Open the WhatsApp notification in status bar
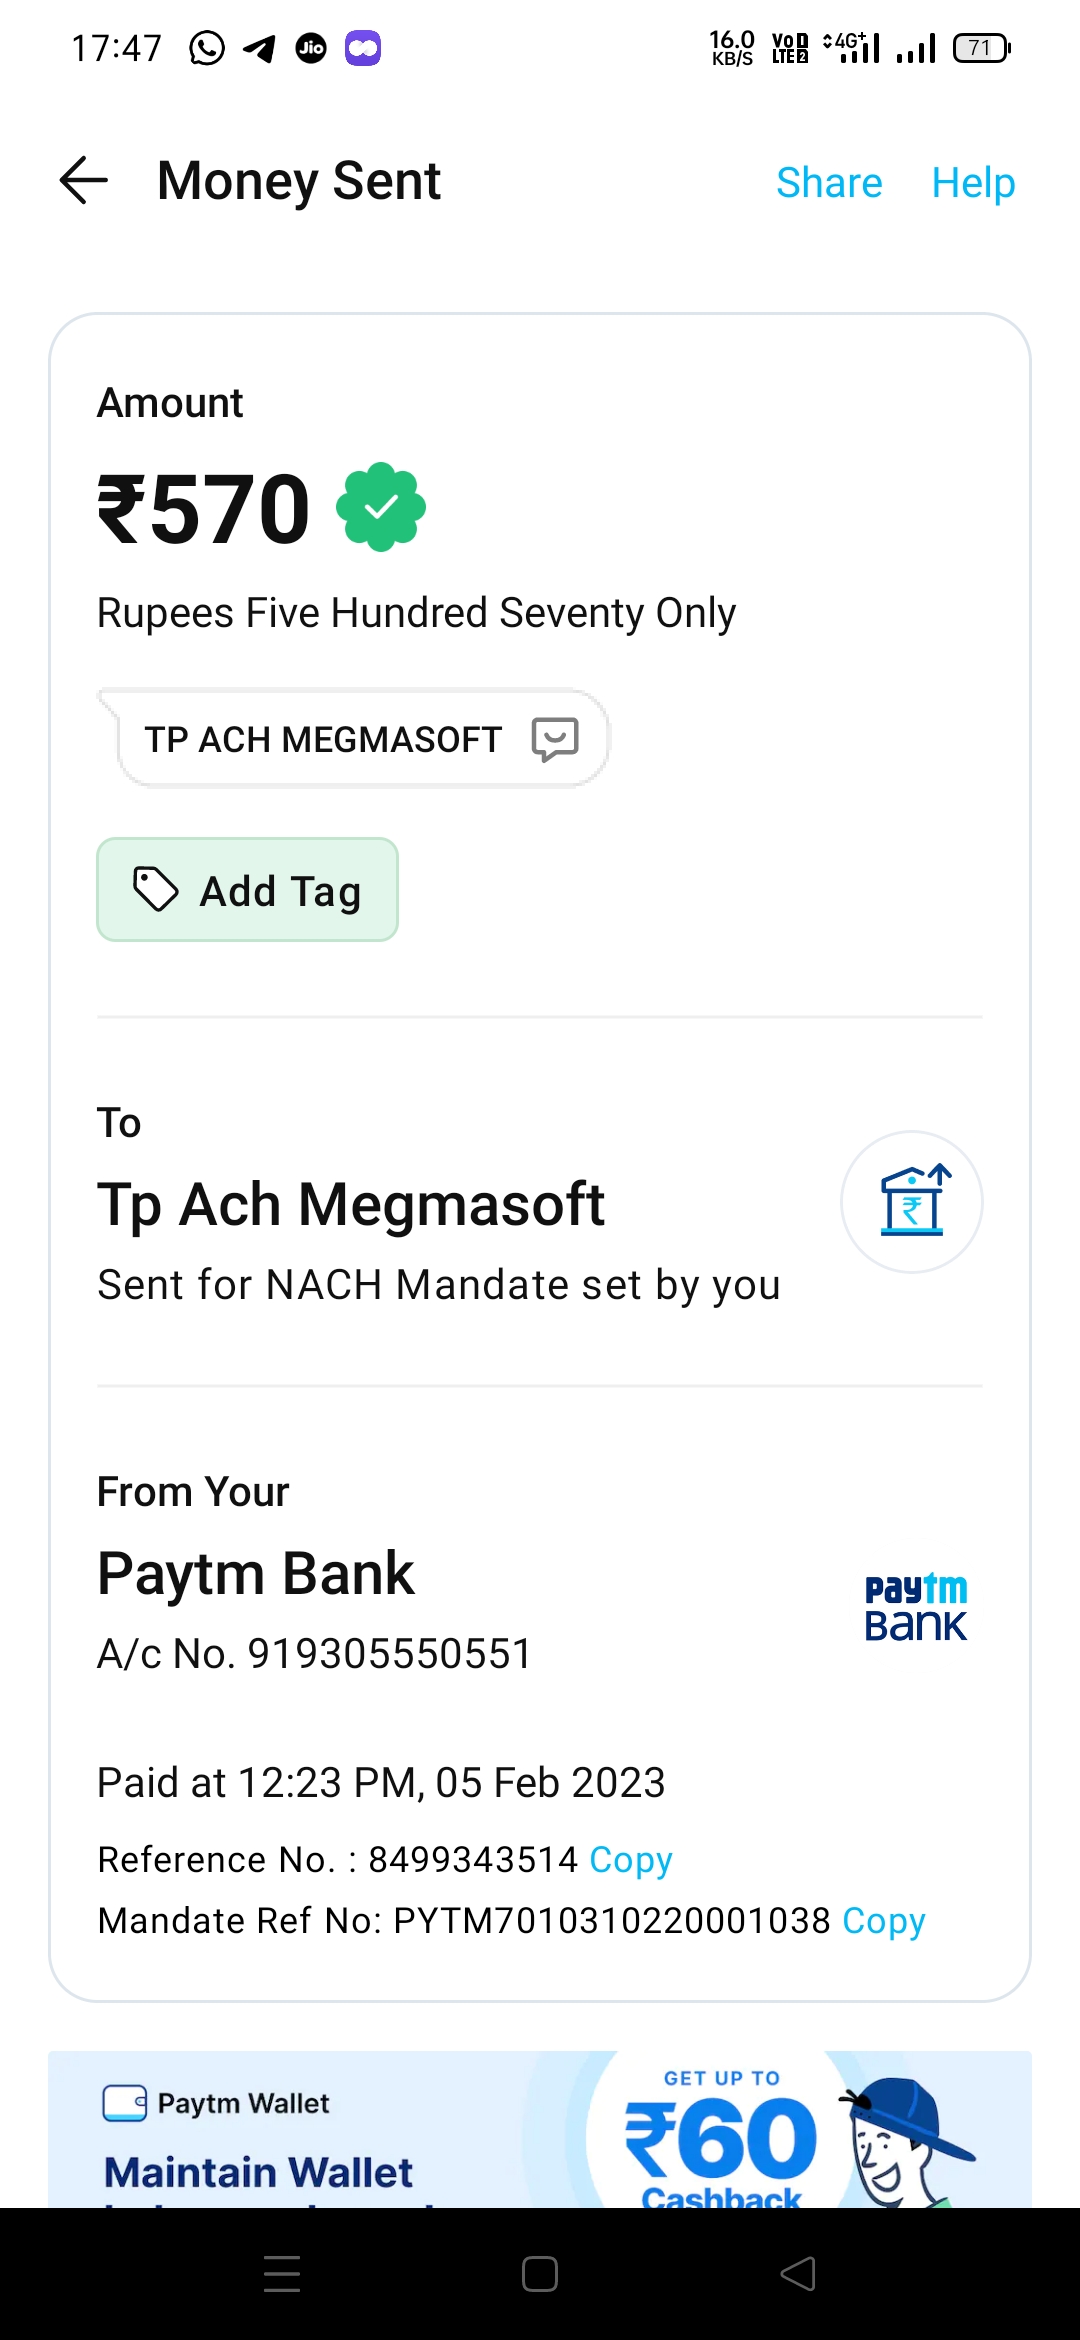 207,48
